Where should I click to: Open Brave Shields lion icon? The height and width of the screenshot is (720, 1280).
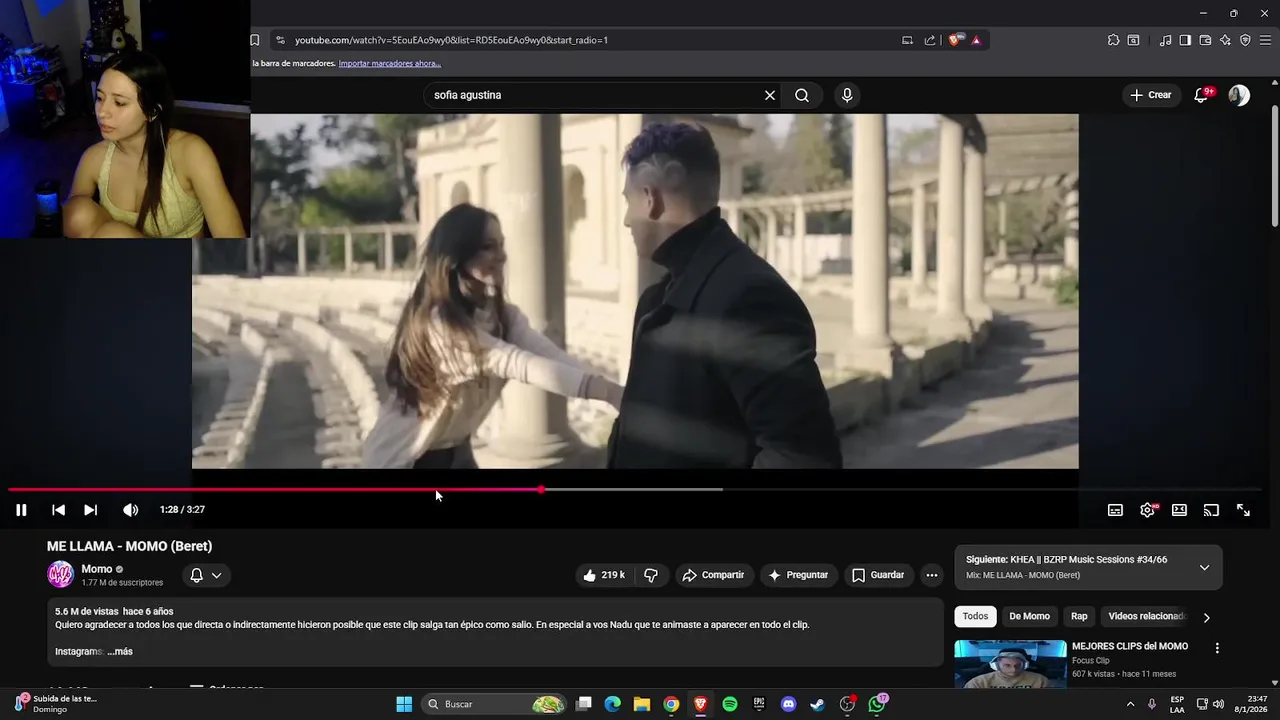tap(955, 40)
